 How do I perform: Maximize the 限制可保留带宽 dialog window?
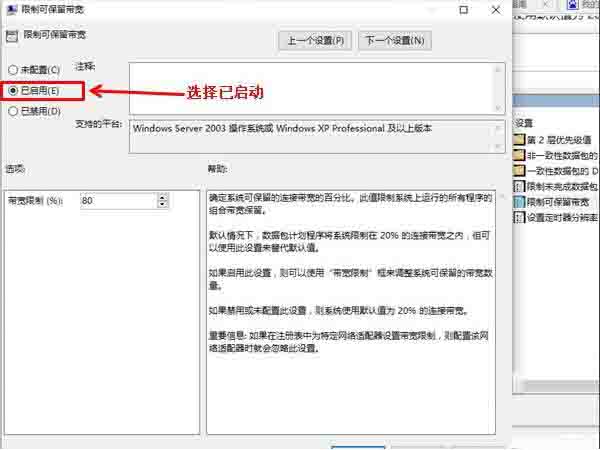coord(463,9)
